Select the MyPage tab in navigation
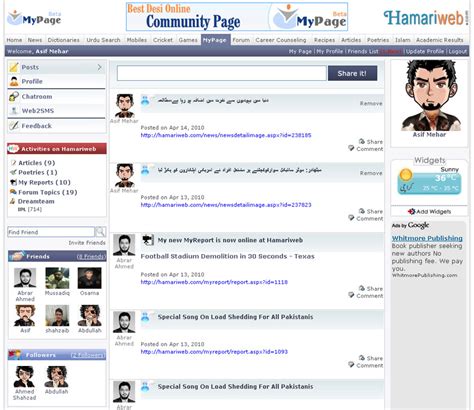 (x=215, y=40)
